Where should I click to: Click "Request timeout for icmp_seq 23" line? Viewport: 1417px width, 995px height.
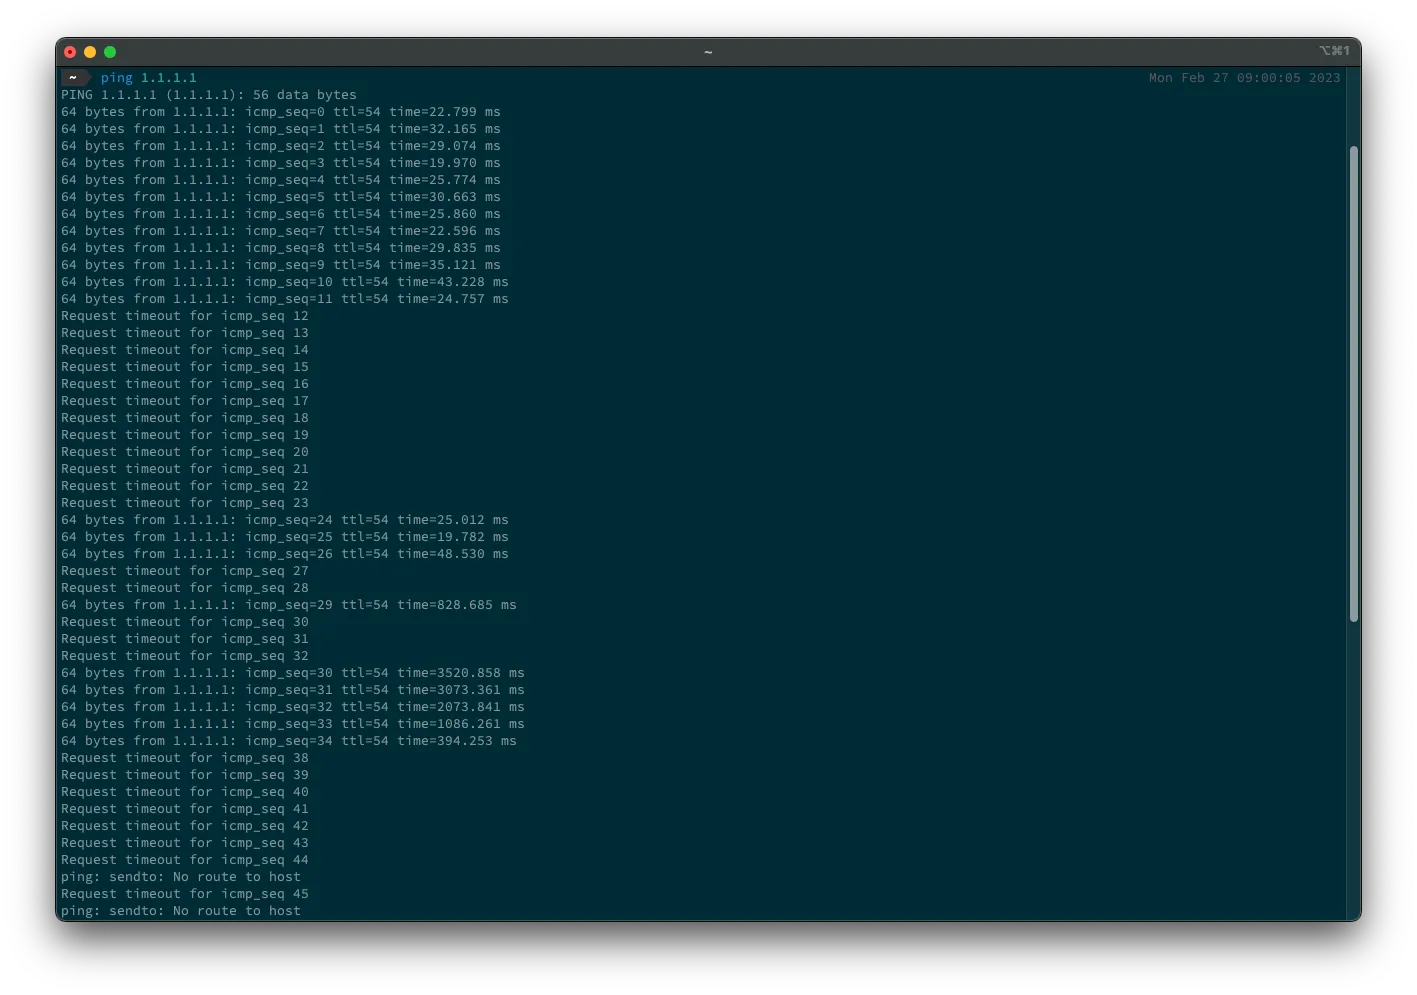[x=184, y=503]
